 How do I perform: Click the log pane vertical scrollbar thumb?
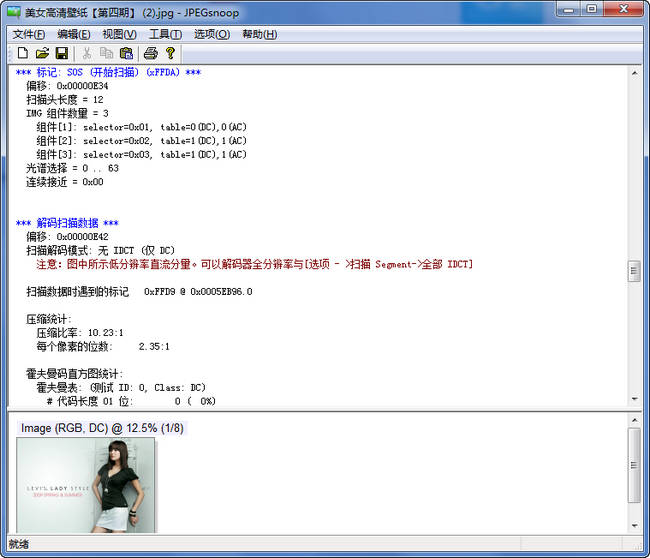click(x=634, y=271)
